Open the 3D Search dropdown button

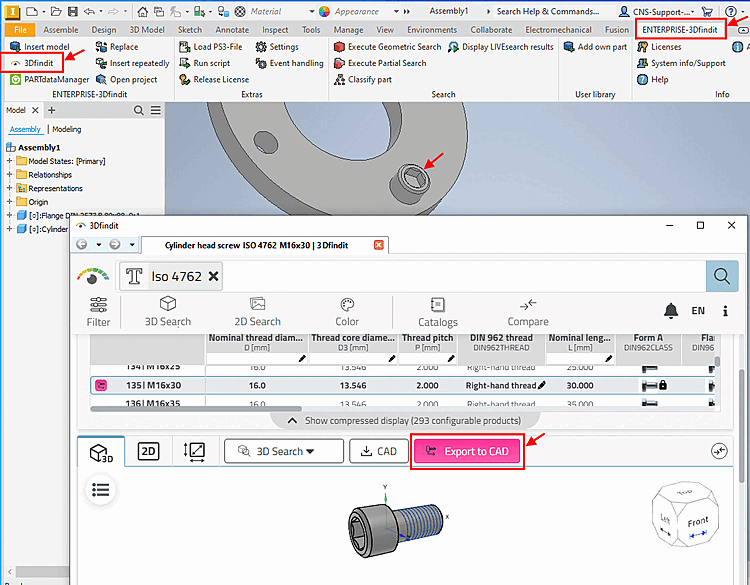click(284, 451)
